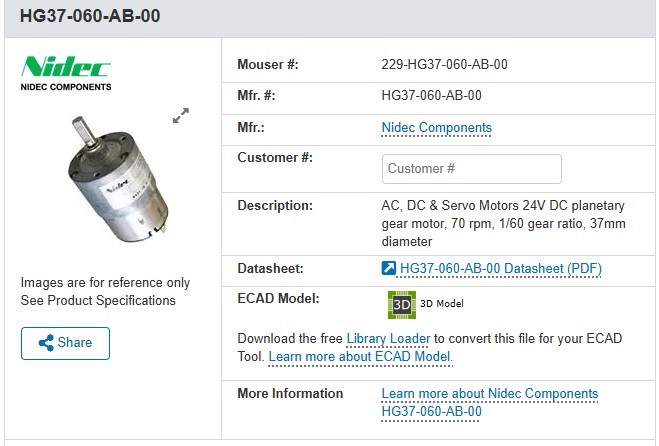
Task: Click the blue arrow icon beside the datasheet
Action: 389,268
